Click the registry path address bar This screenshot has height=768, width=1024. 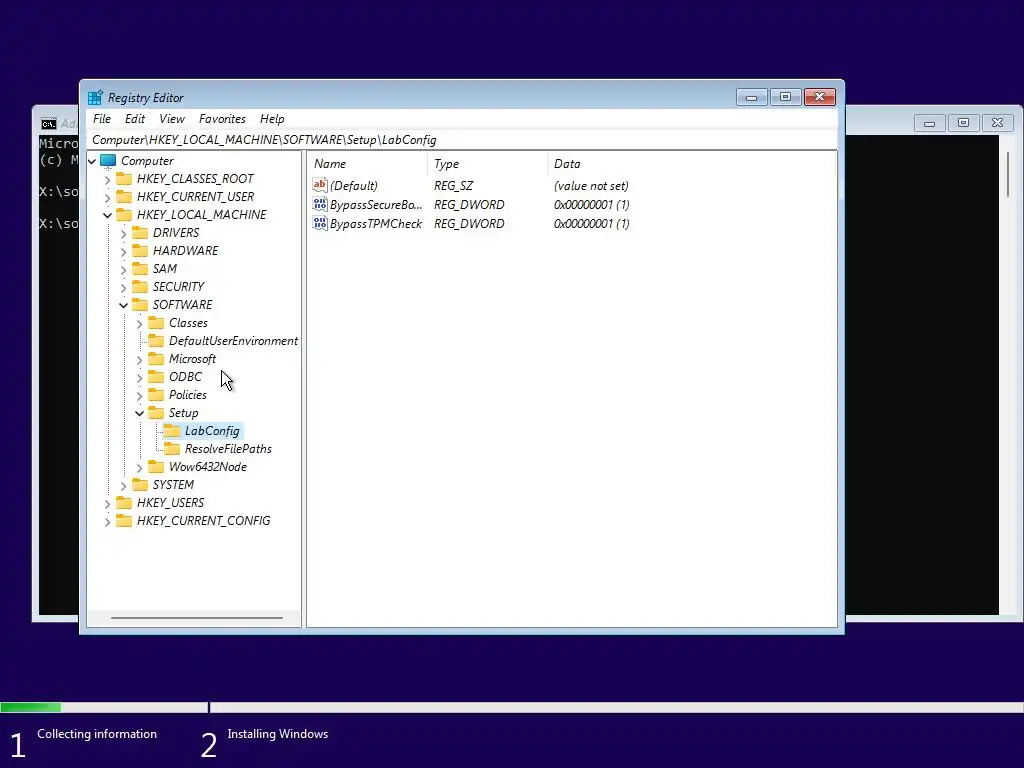[462, 140]
